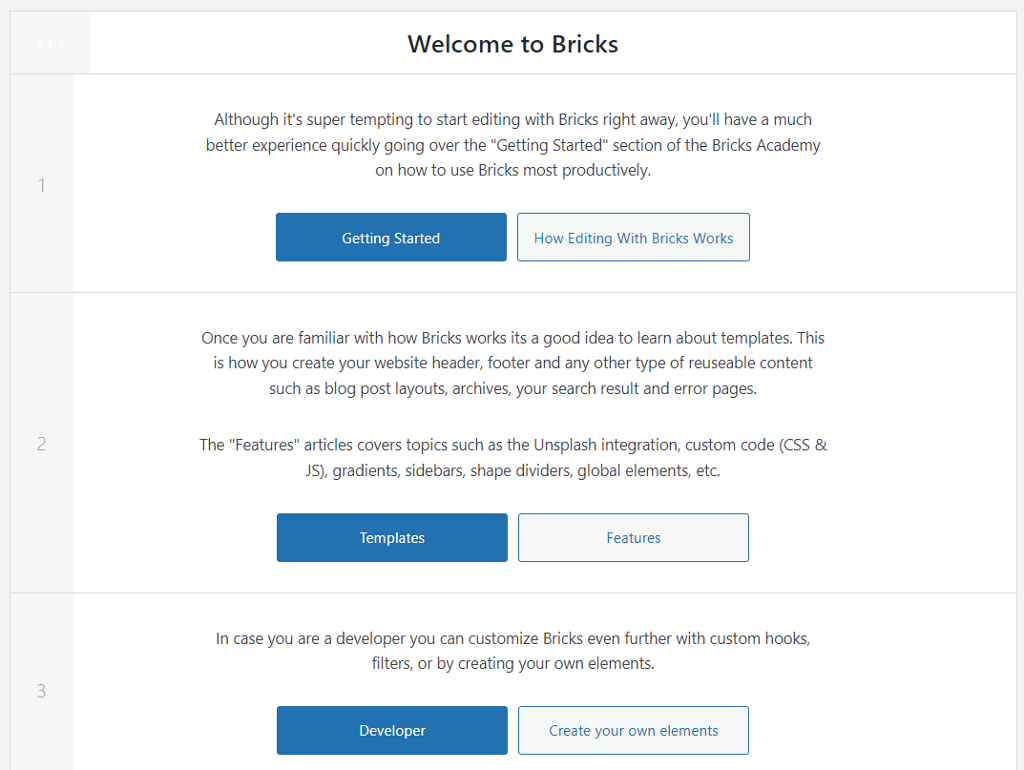
Task: Click the 1.3.7 version badge
Action: tap(50, 44)
